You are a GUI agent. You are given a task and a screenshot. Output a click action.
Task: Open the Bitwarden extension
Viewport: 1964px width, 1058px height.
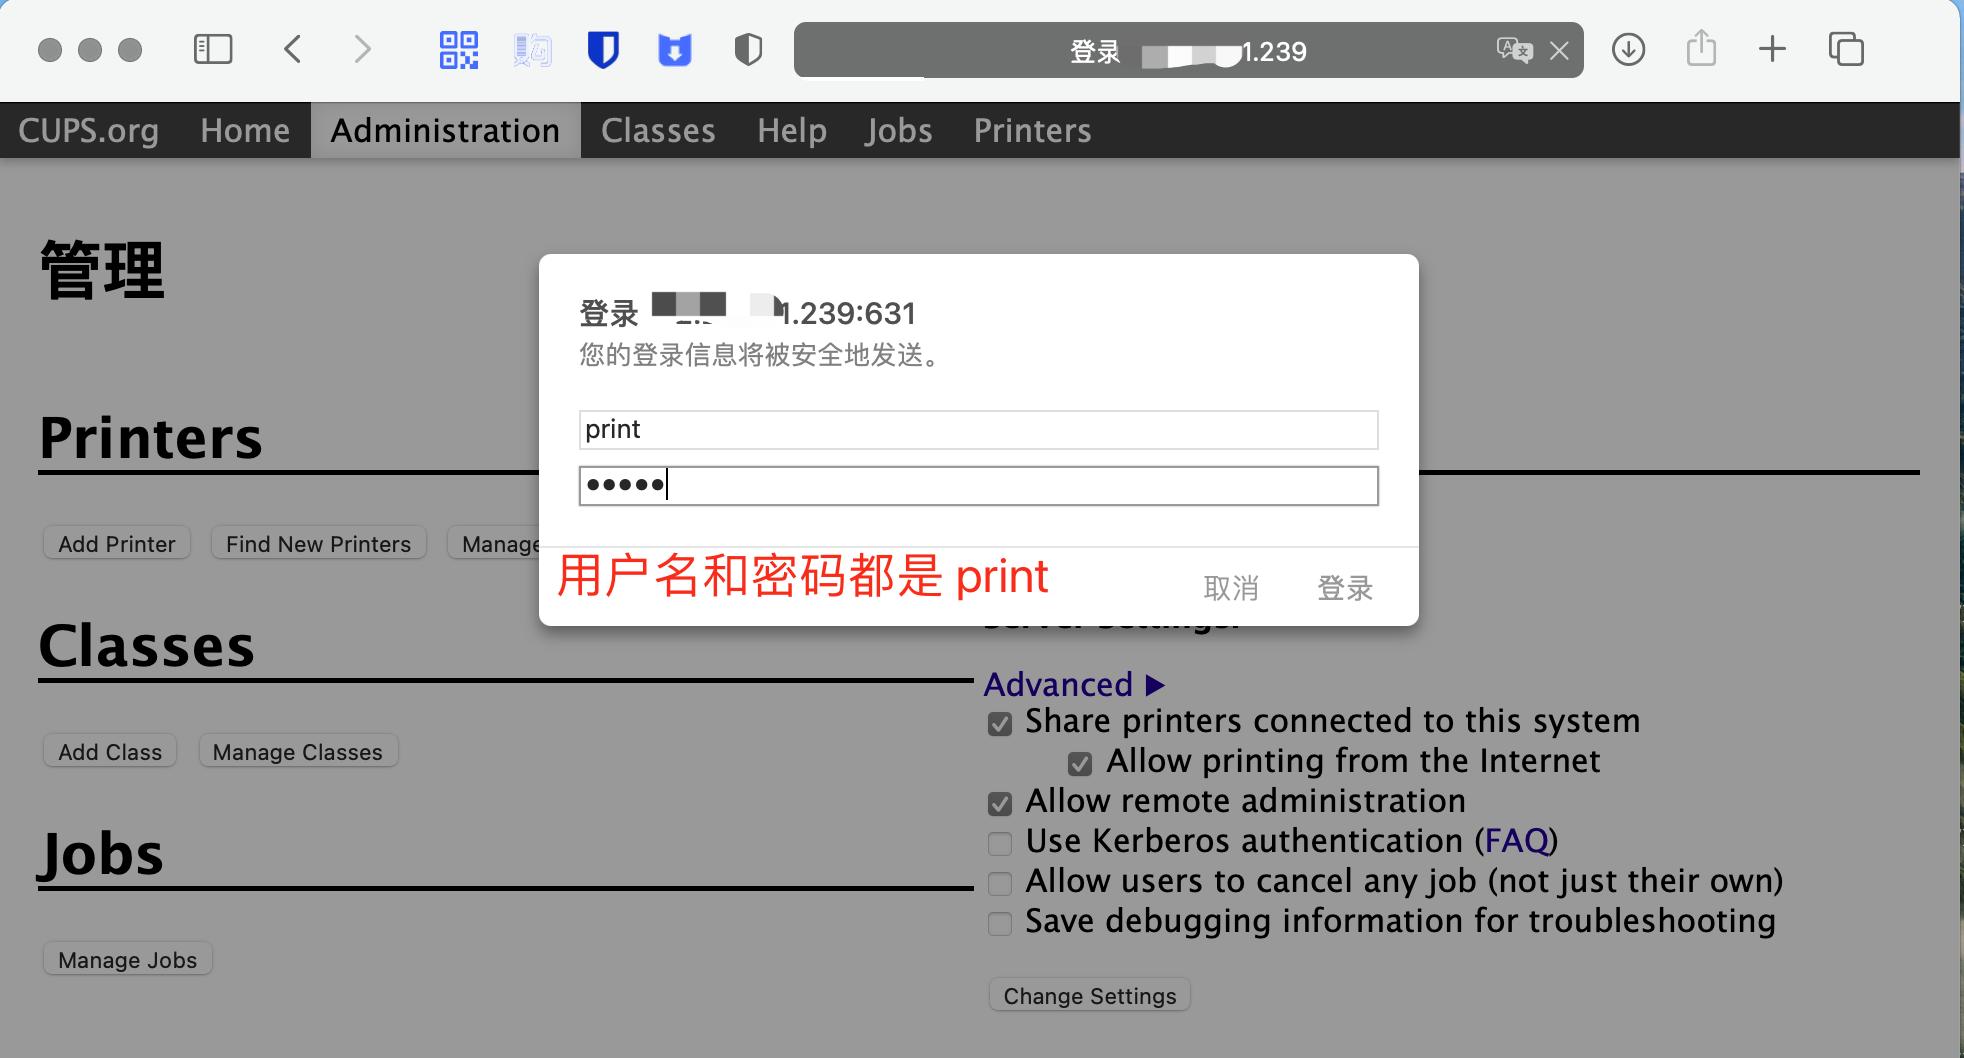[604, 48]
